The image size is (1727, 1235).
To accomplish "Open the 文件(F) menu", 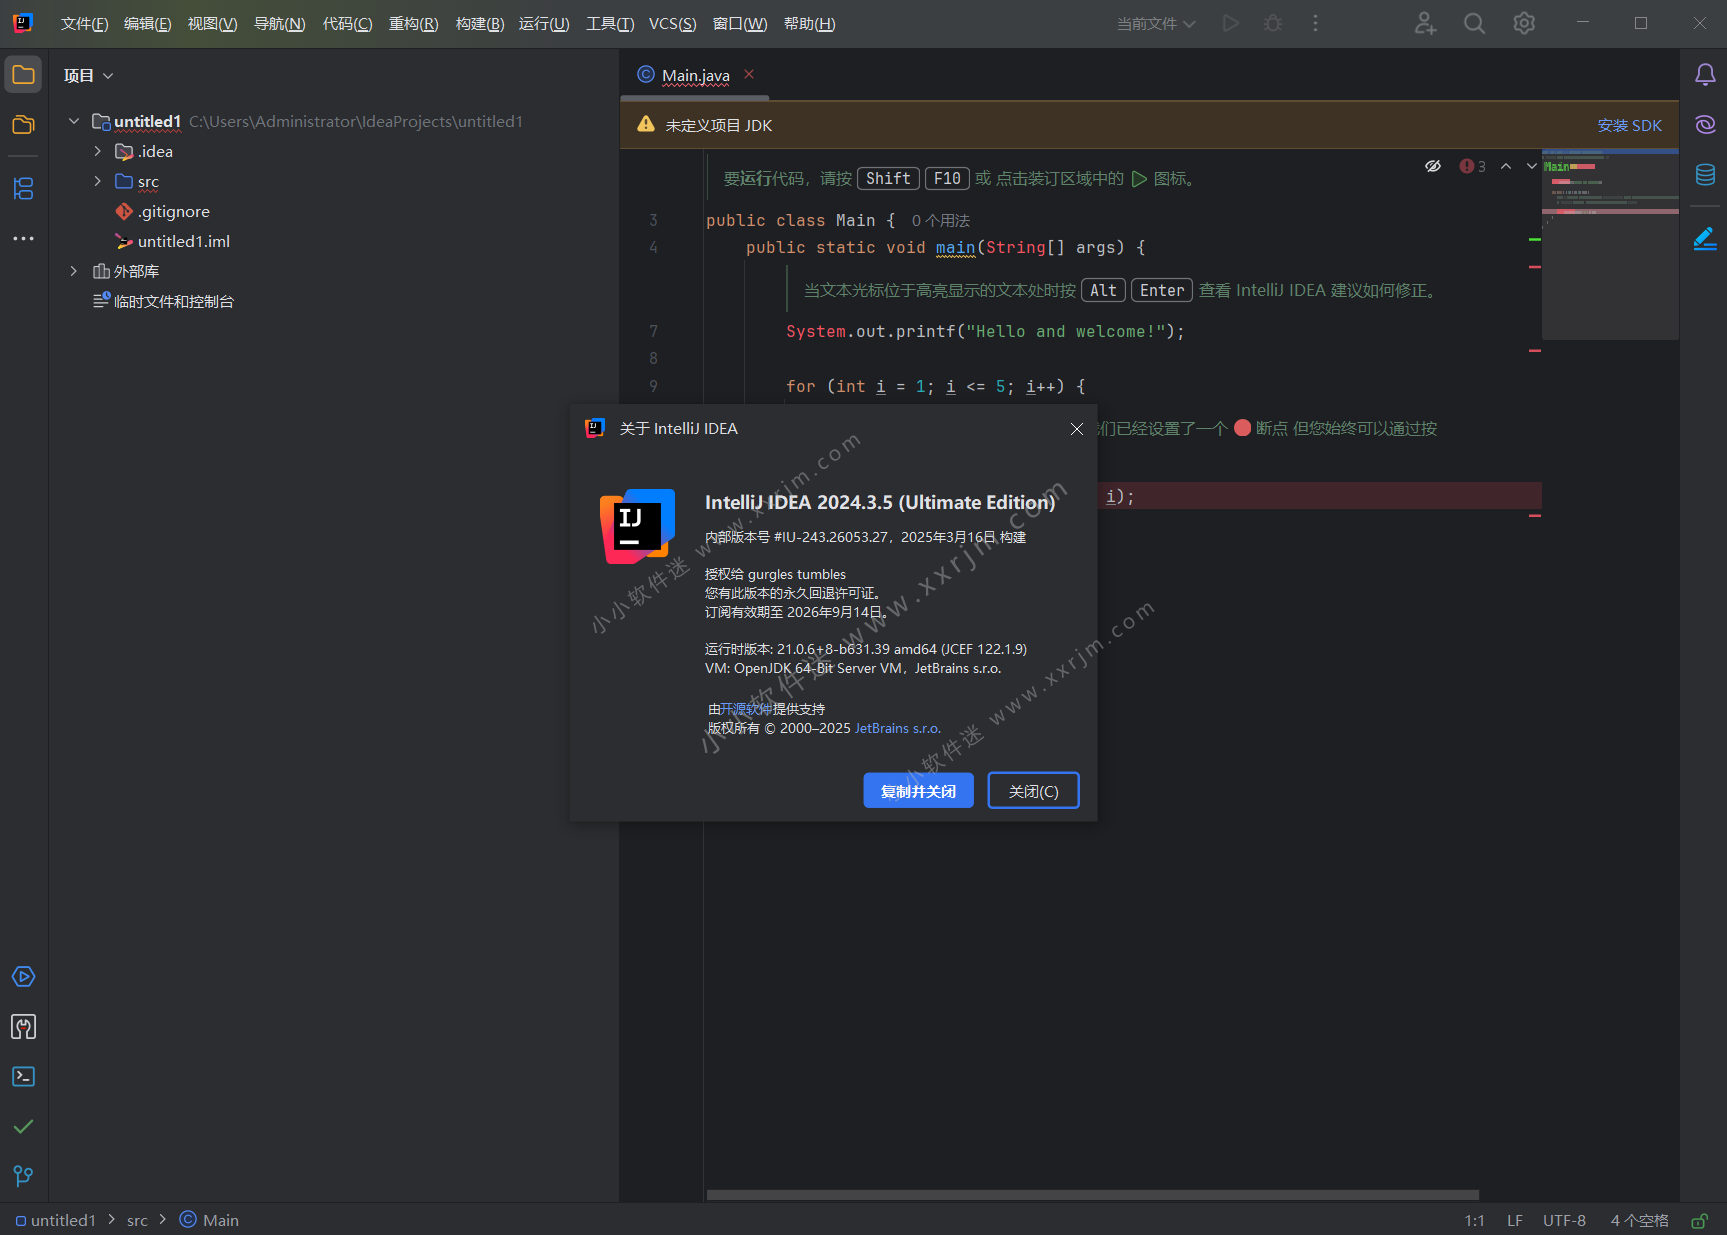I will pos(84,23).
